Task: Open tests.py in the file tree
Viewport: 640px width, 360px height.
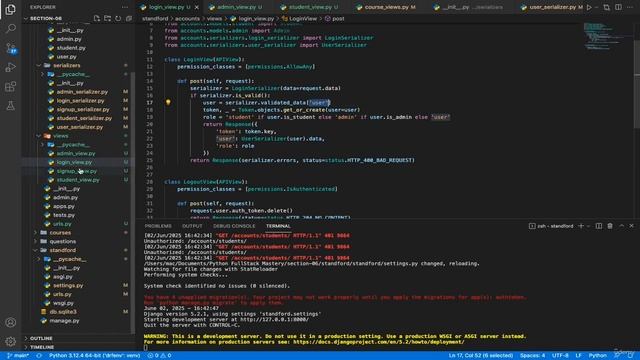Action: [x=64, y=215]
